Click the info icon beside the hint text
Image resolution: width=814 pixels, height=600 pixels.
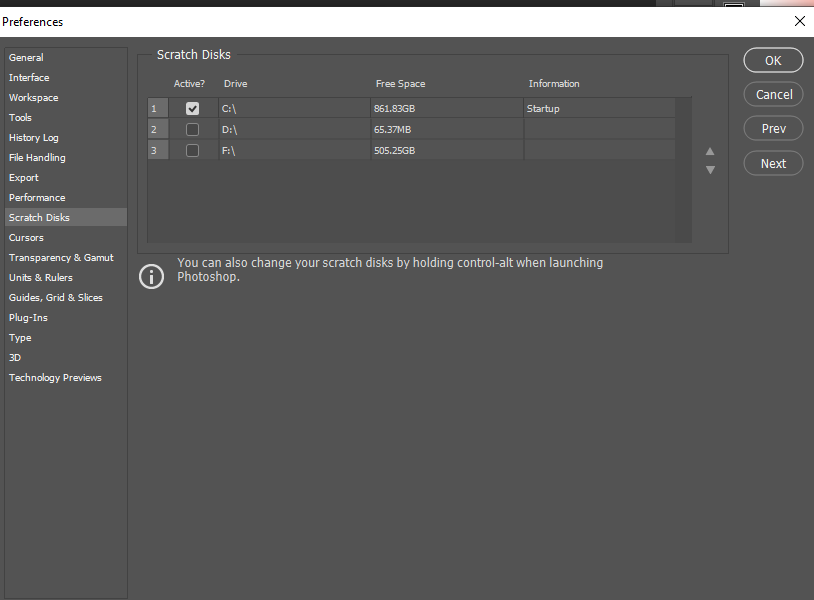coord(151,276)
